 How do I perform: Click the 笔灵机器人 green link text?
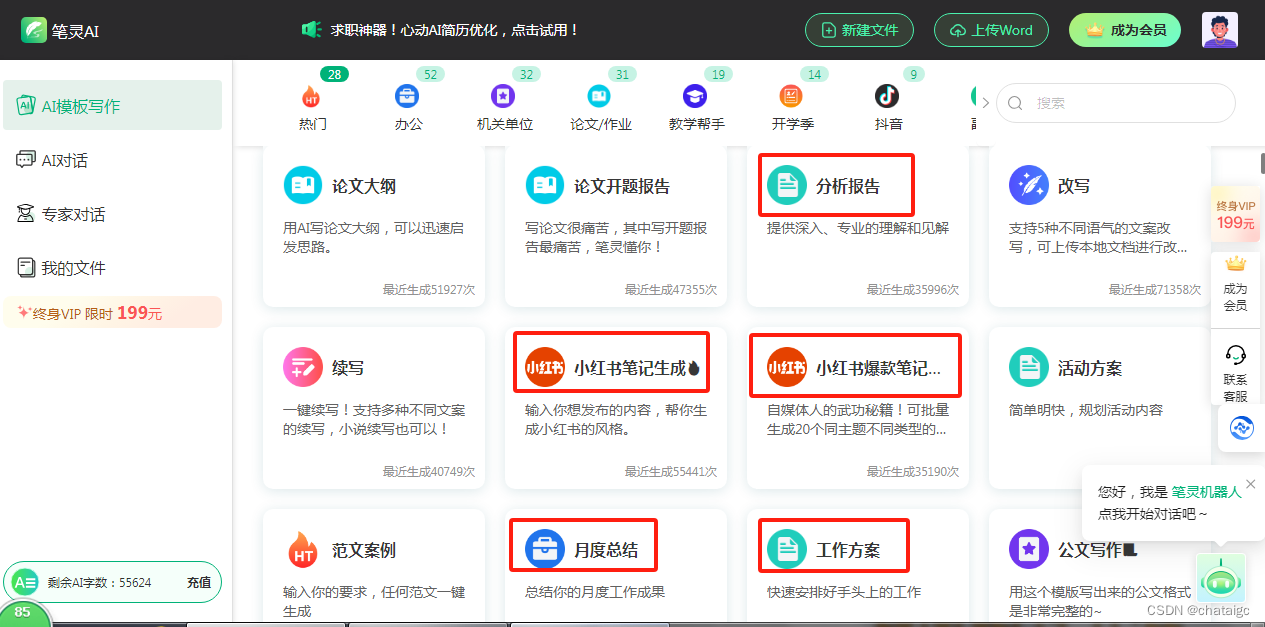(x=1206, y=492)
